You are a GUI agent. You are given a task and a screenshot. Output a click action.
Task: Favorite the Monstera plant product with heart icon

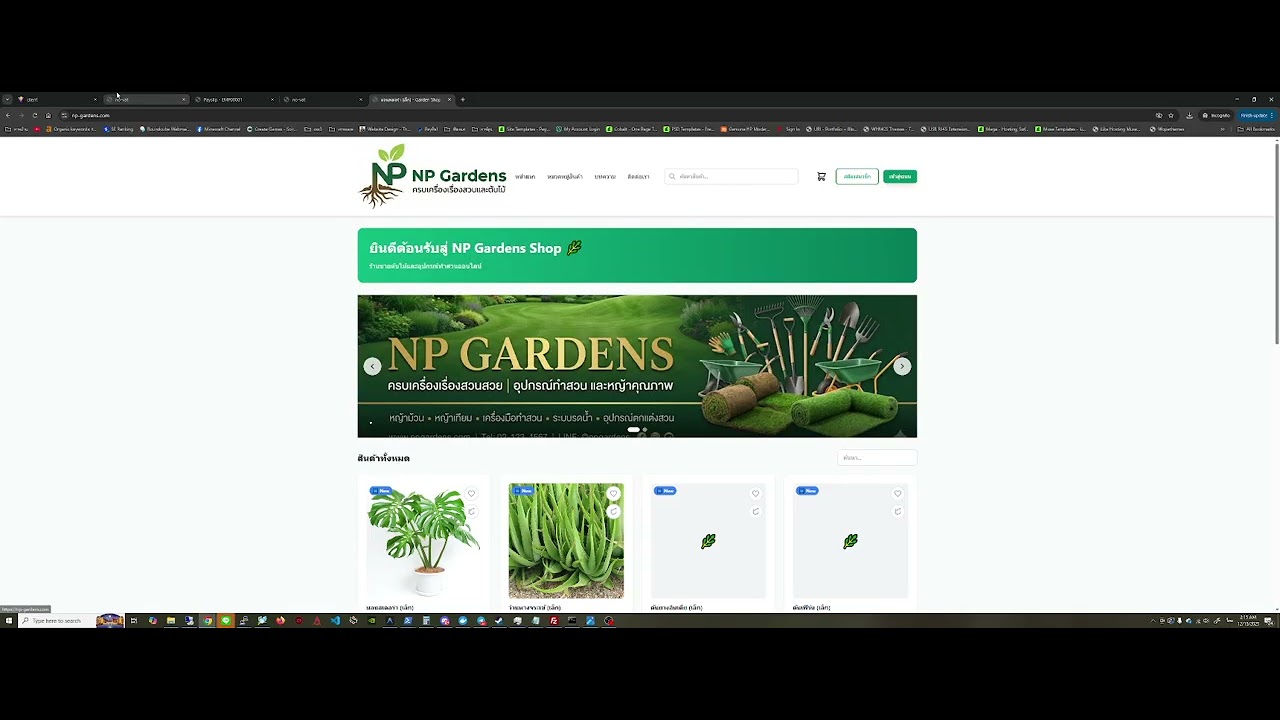[472, 493]
